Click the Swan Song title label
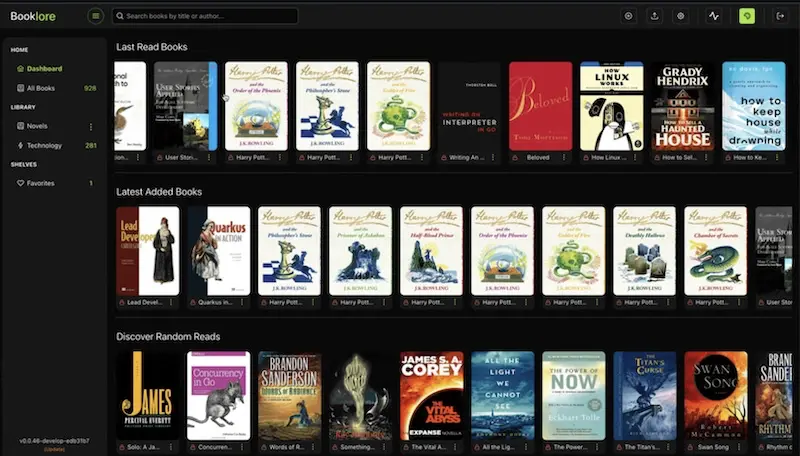Viewport: 800px width, 456px height. coord(713,447)
